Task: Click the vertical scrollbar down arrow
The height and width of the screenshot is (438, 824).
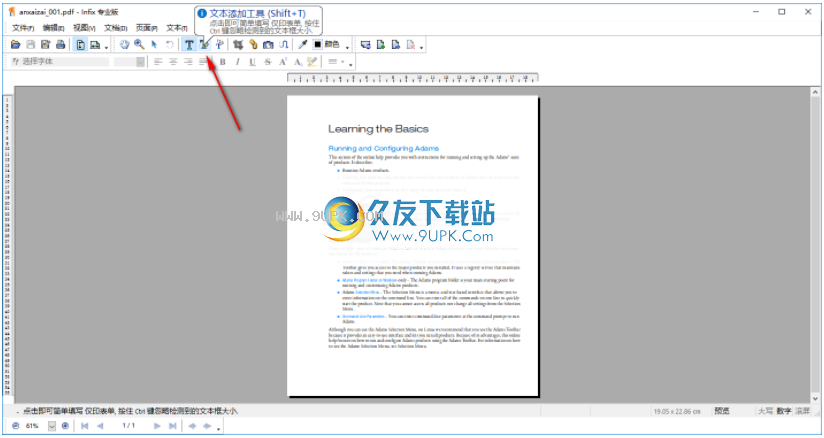Action: click(x=815, y=399)
